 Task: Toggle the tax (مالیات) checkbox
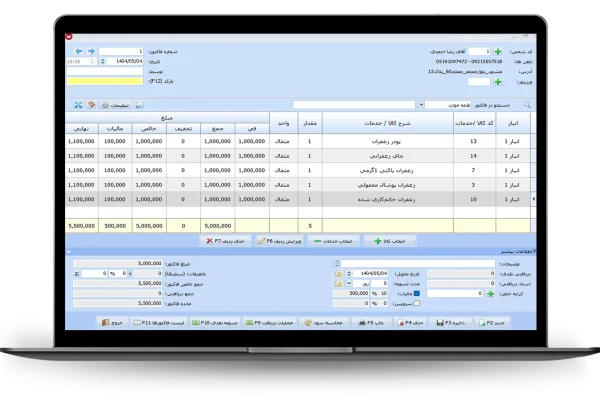pos(417,293)
